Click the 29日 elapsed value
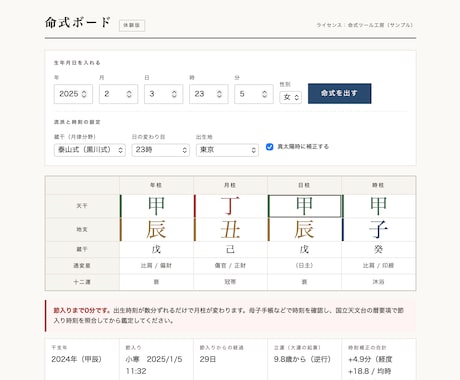 208,359
